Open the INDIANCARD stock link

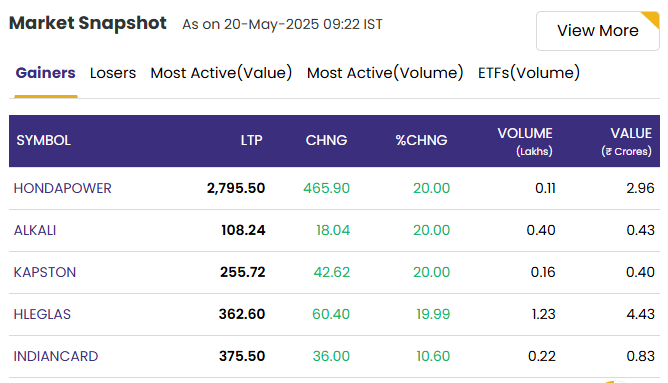click(56, 356)
